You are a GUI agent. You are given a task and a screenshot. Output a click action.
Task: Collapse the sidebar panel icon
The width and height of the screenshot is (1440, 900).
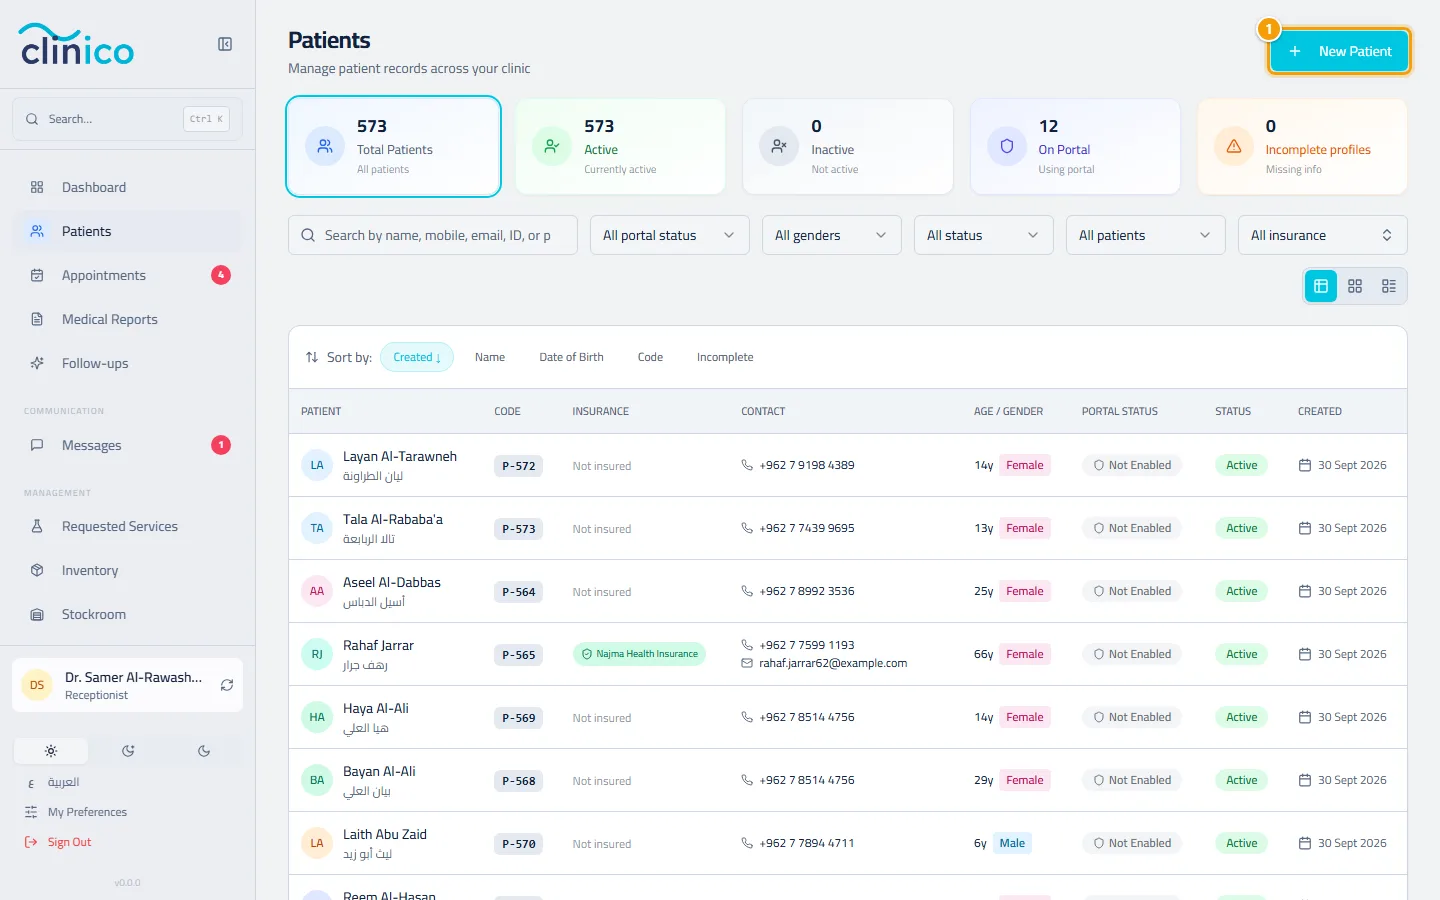pos(225,44)
